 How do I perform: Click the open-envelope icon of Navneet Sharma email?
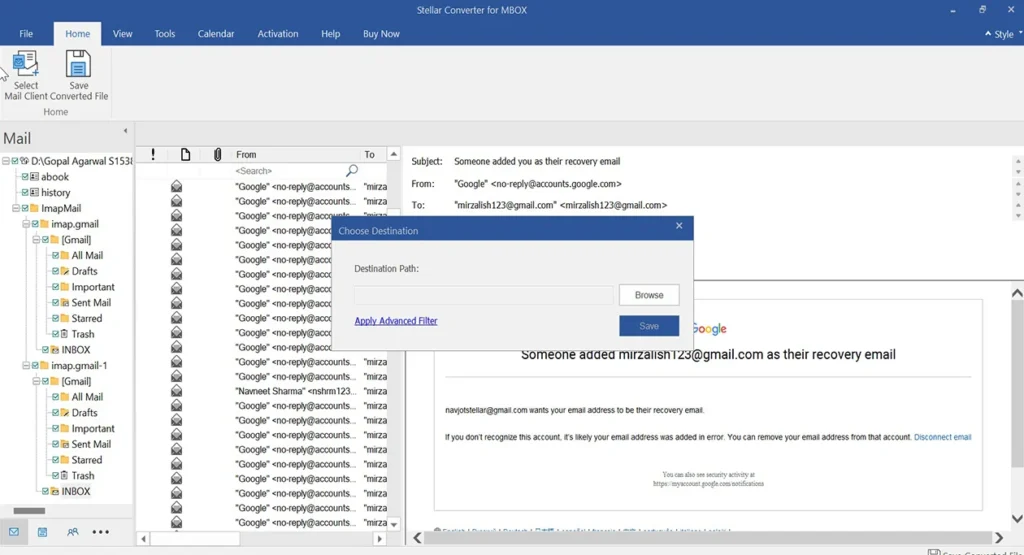176,391
